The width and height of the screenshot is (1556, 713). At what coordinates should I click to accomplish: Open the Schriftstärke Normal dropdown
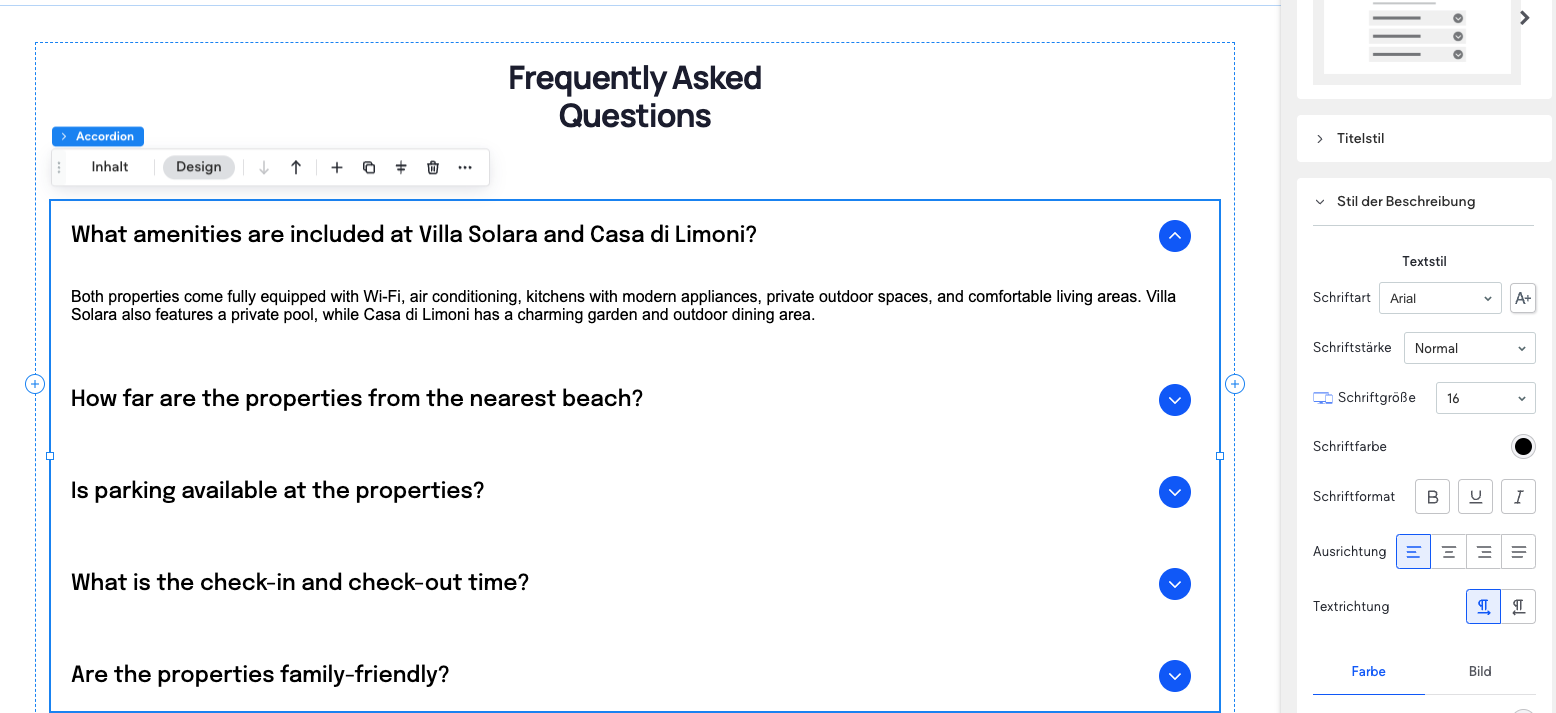1469,348
